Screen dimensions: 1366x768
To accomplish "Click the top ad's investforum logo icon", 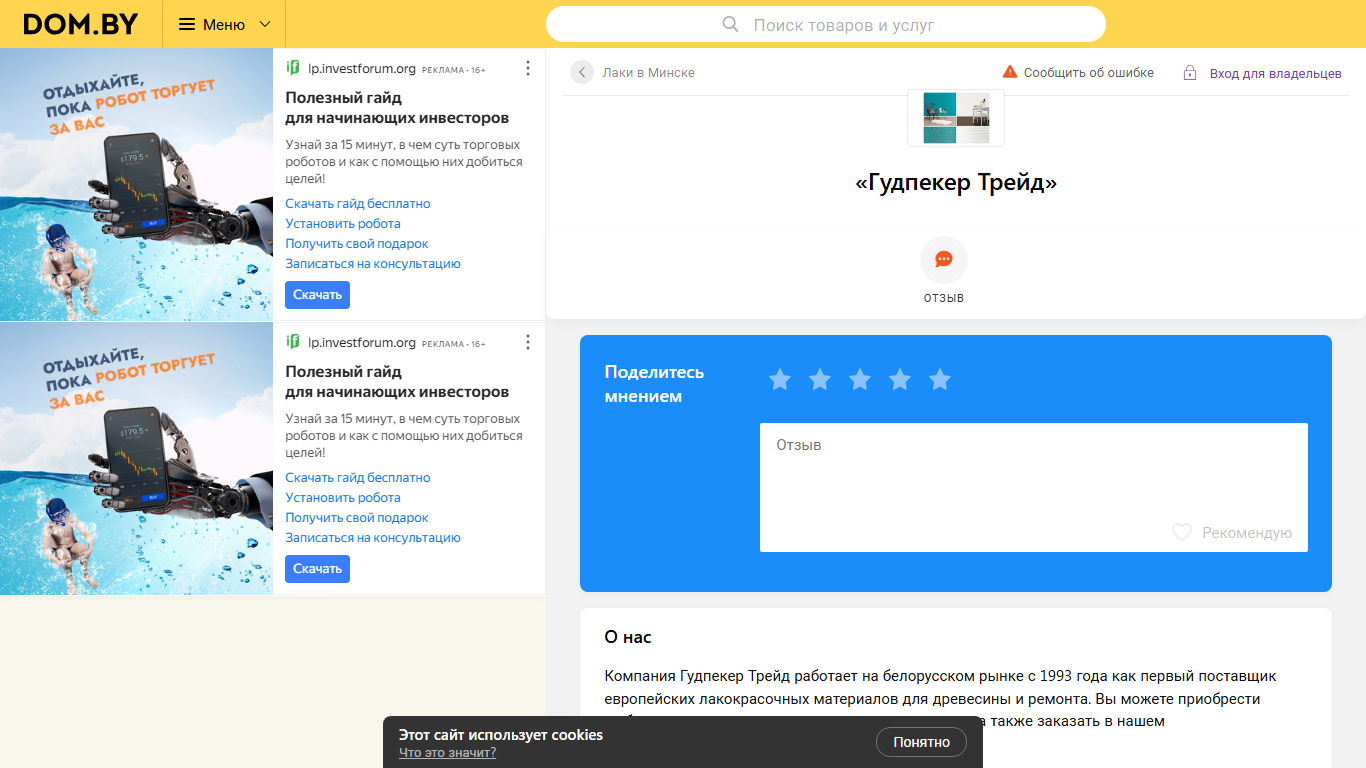I will coord(293,68).
